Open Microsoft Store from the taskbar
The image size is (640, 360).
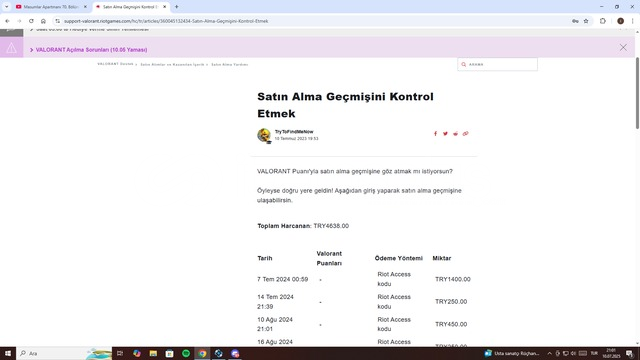coord(169,353)
